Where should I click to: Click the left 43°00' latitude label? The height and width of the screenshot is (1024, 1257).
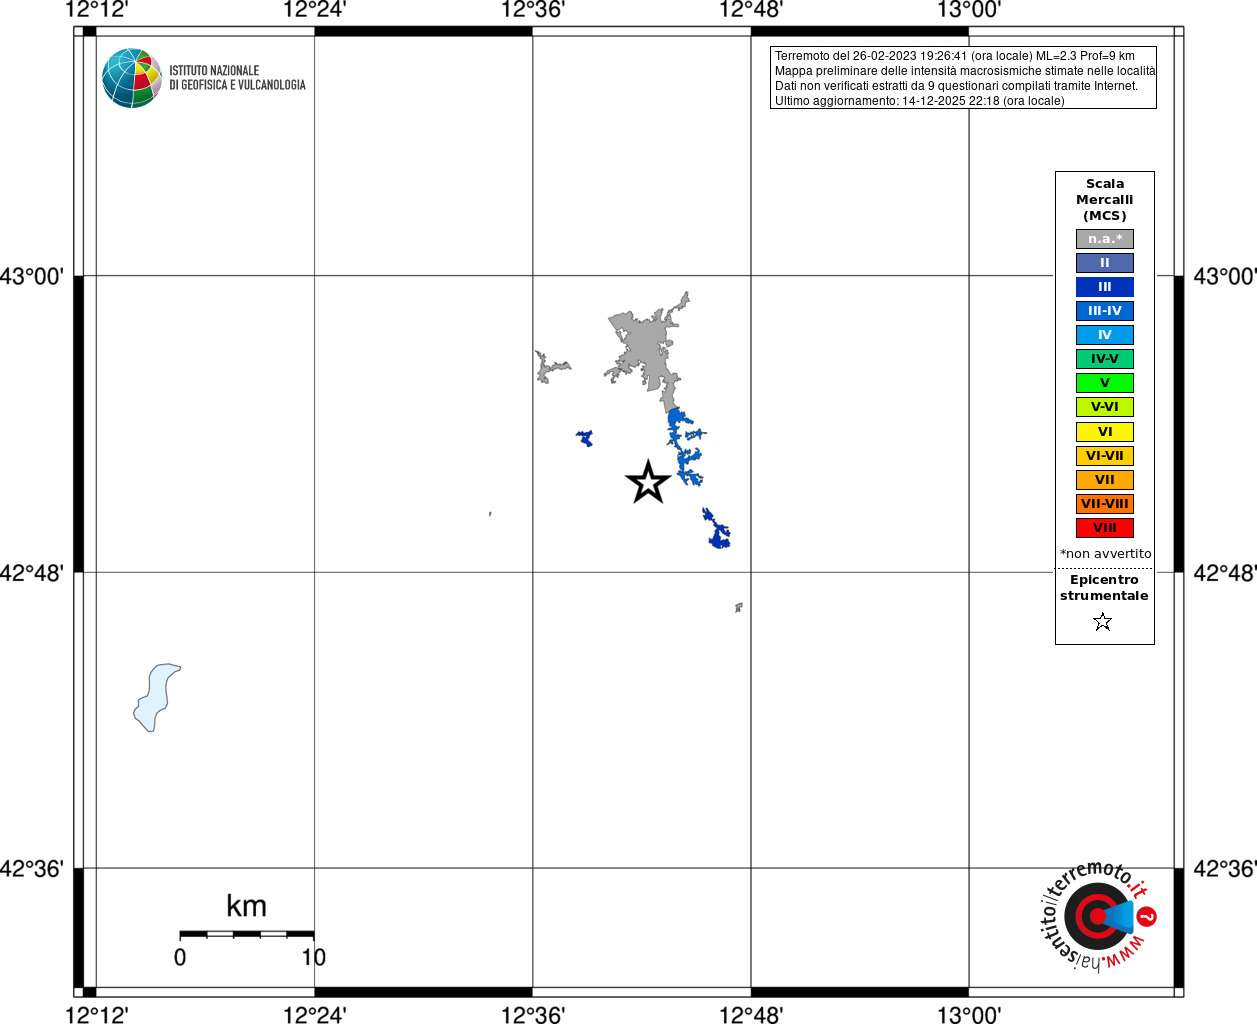pyautogui.click(x=32, y=276)
